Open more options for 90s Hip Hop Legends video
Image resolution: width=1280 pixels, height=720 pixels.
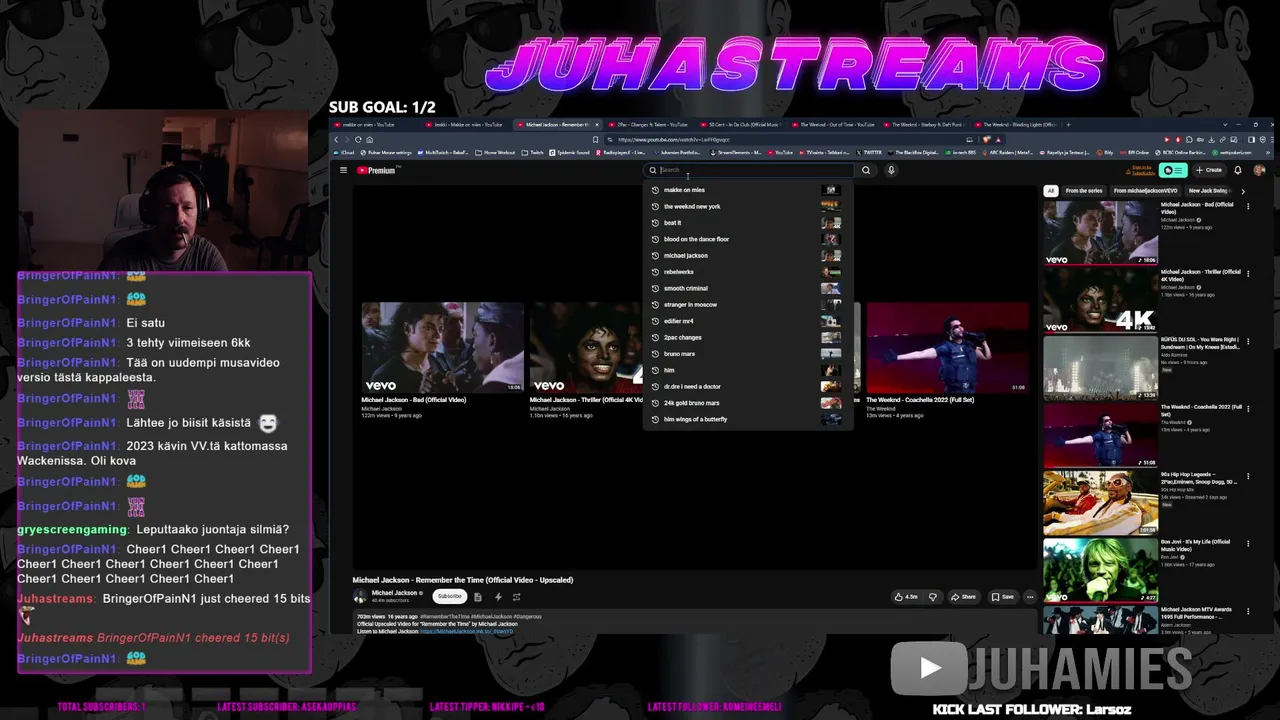[x=1246, y=477]
